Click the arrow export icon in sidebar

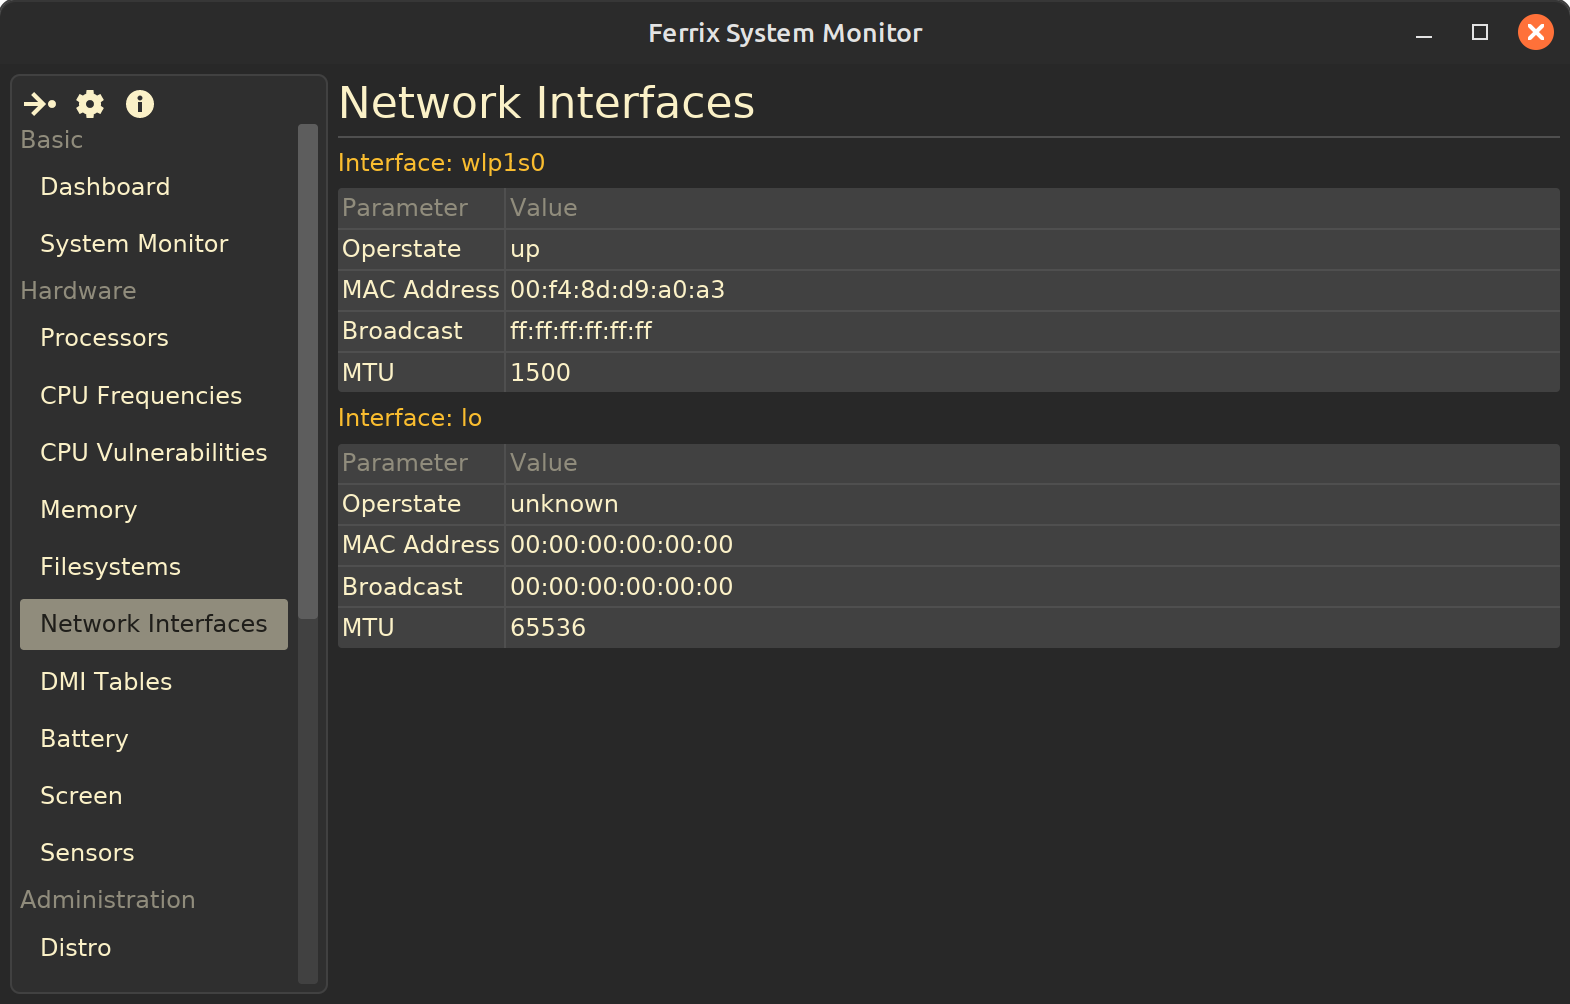[x=40, y=104]
